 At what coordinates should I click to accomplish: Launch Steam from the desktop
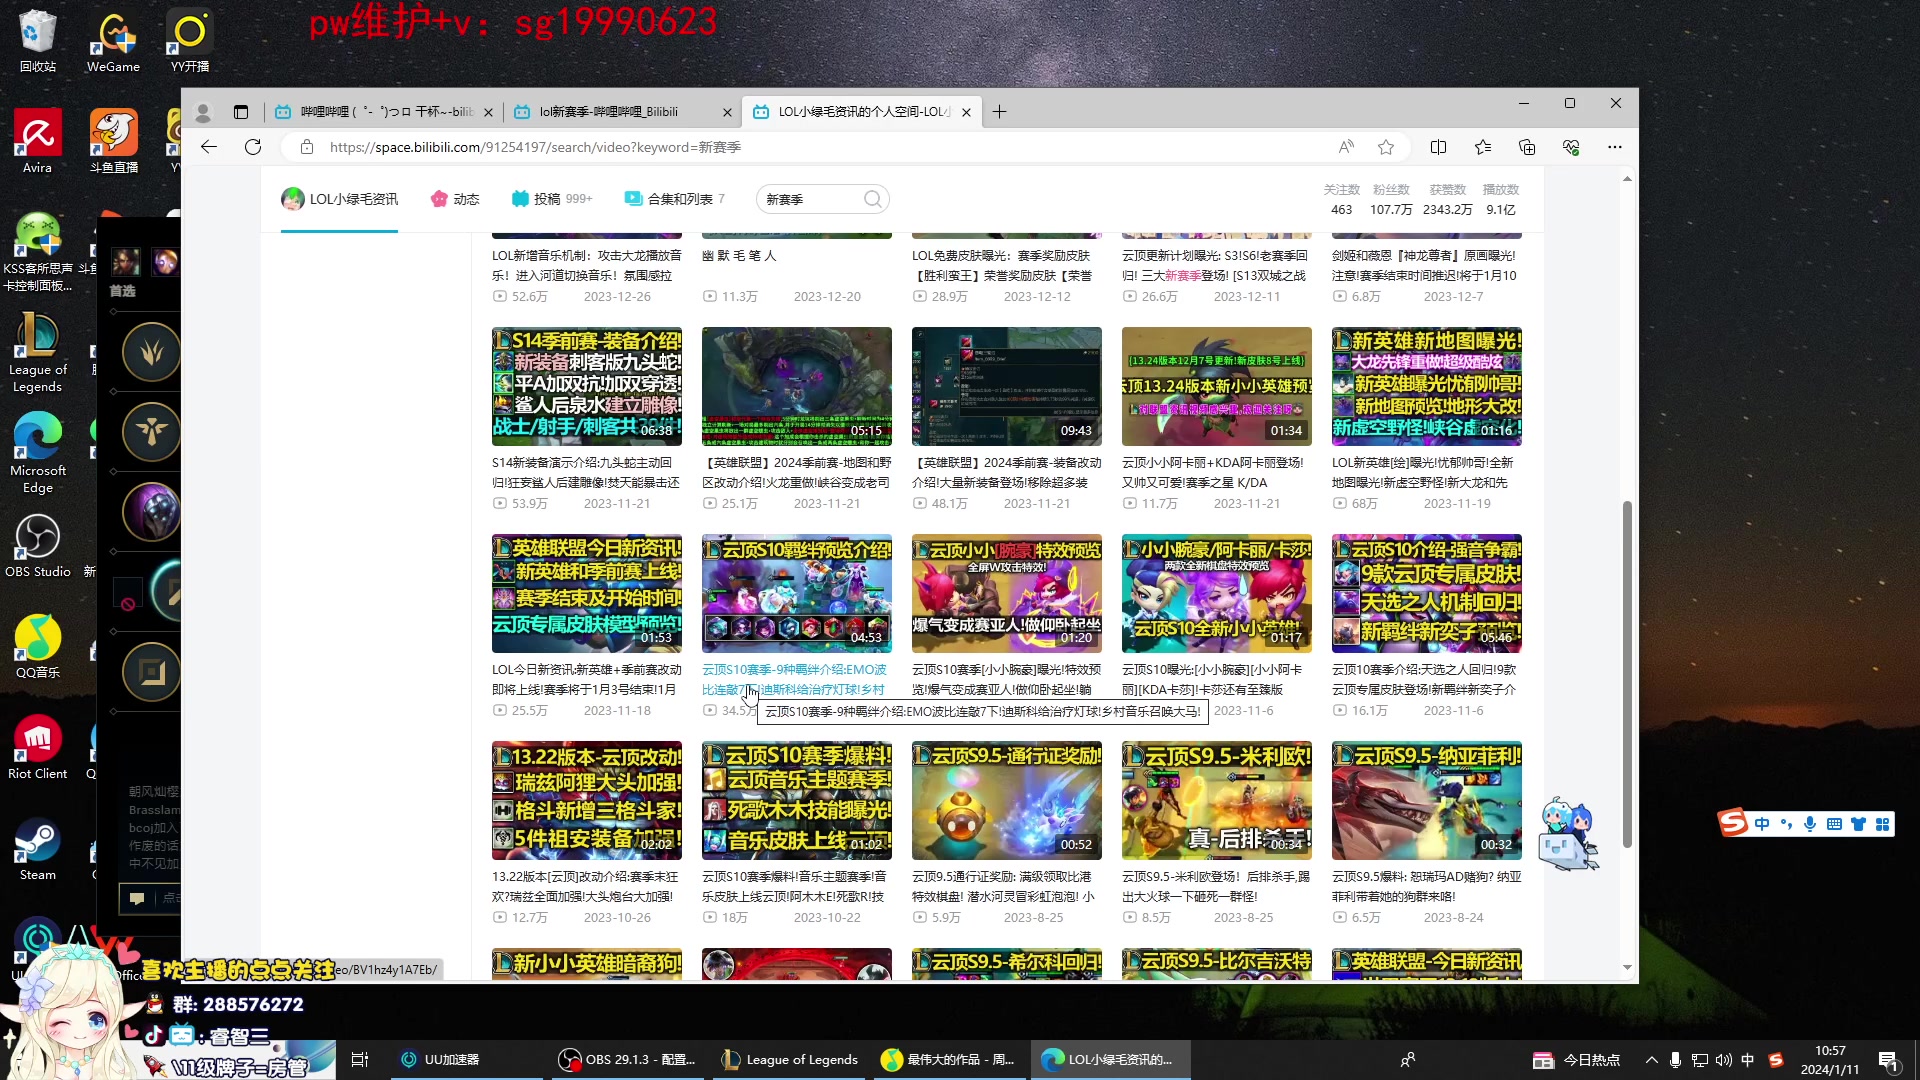click(x=37, y=849)
